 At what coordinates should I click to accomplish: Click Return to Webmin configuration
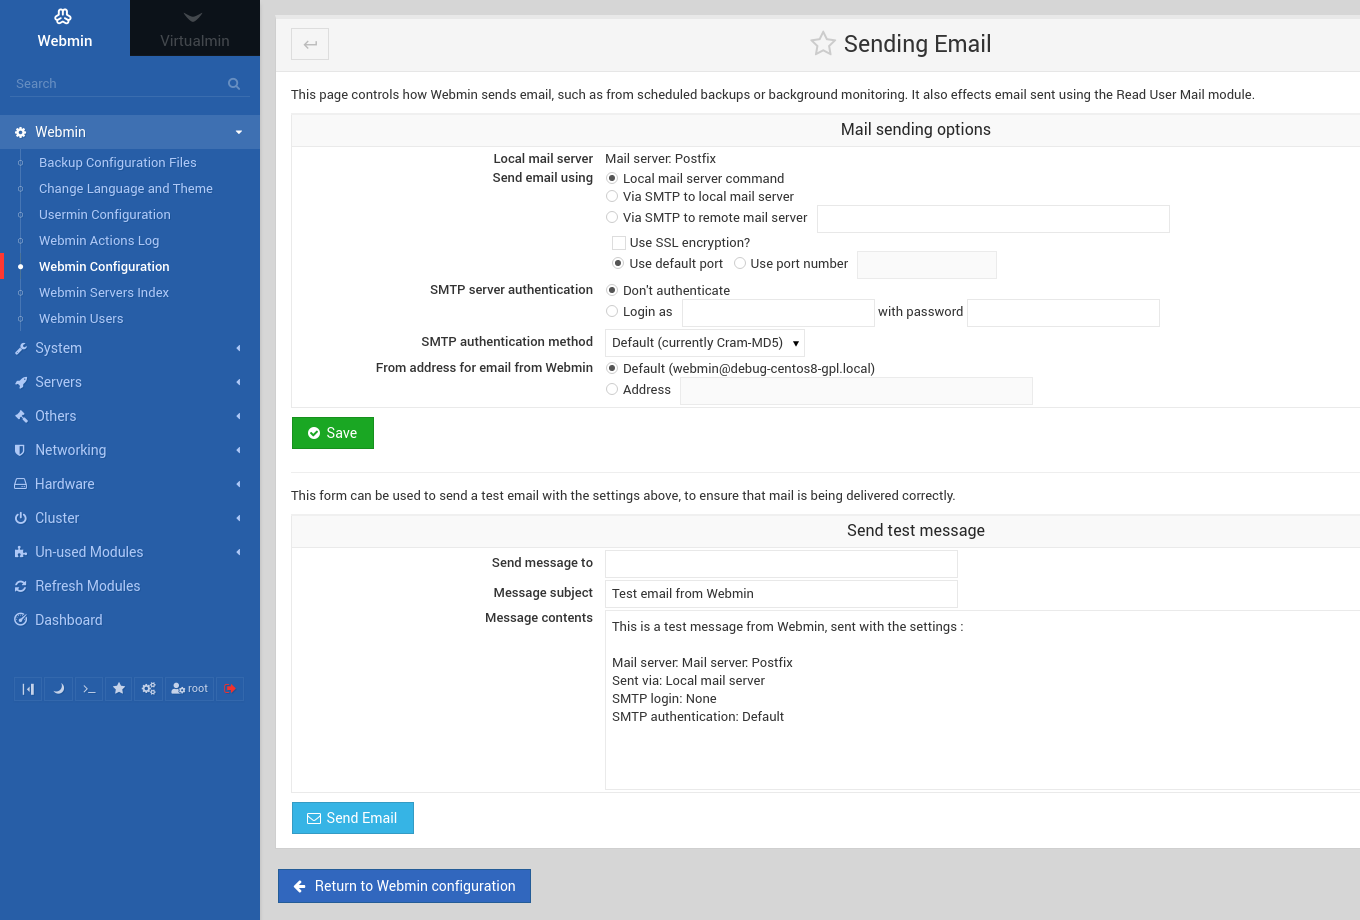tap(404, 885)
